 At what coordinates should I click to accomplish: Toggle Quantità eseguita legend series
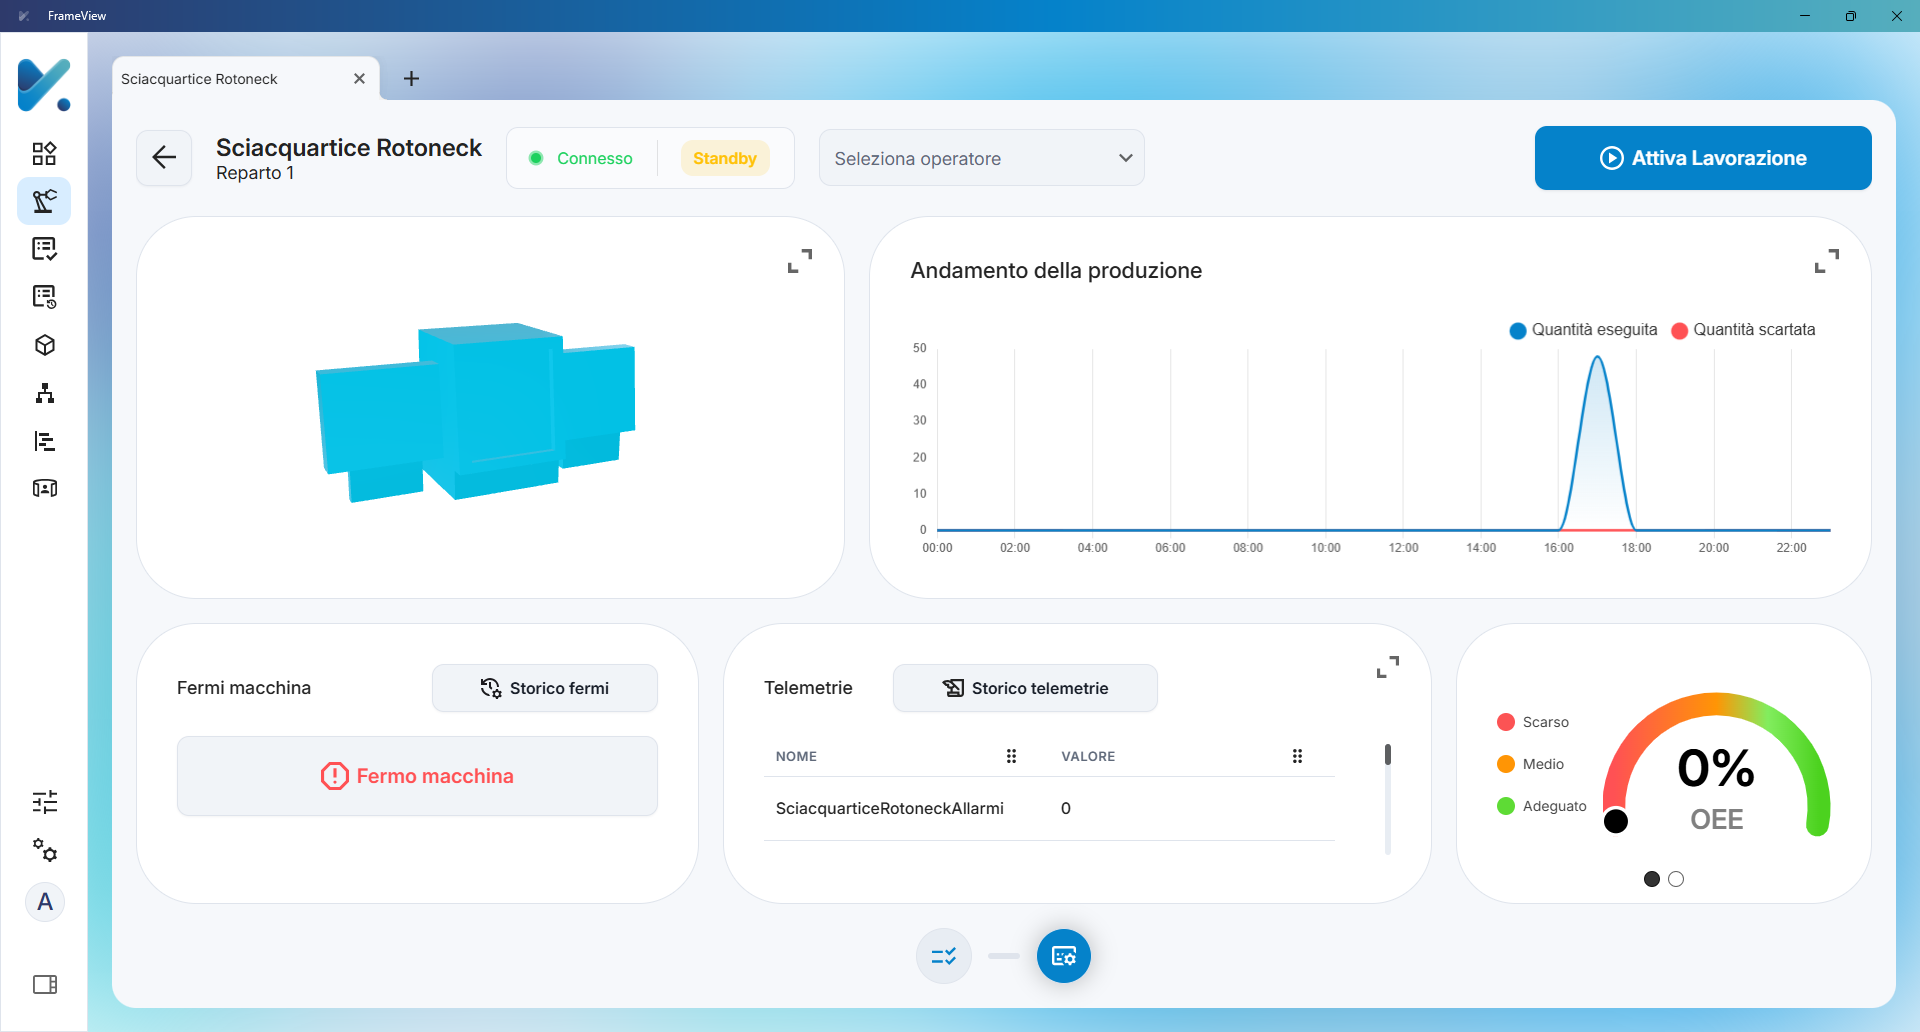[x=1583, y=330]
